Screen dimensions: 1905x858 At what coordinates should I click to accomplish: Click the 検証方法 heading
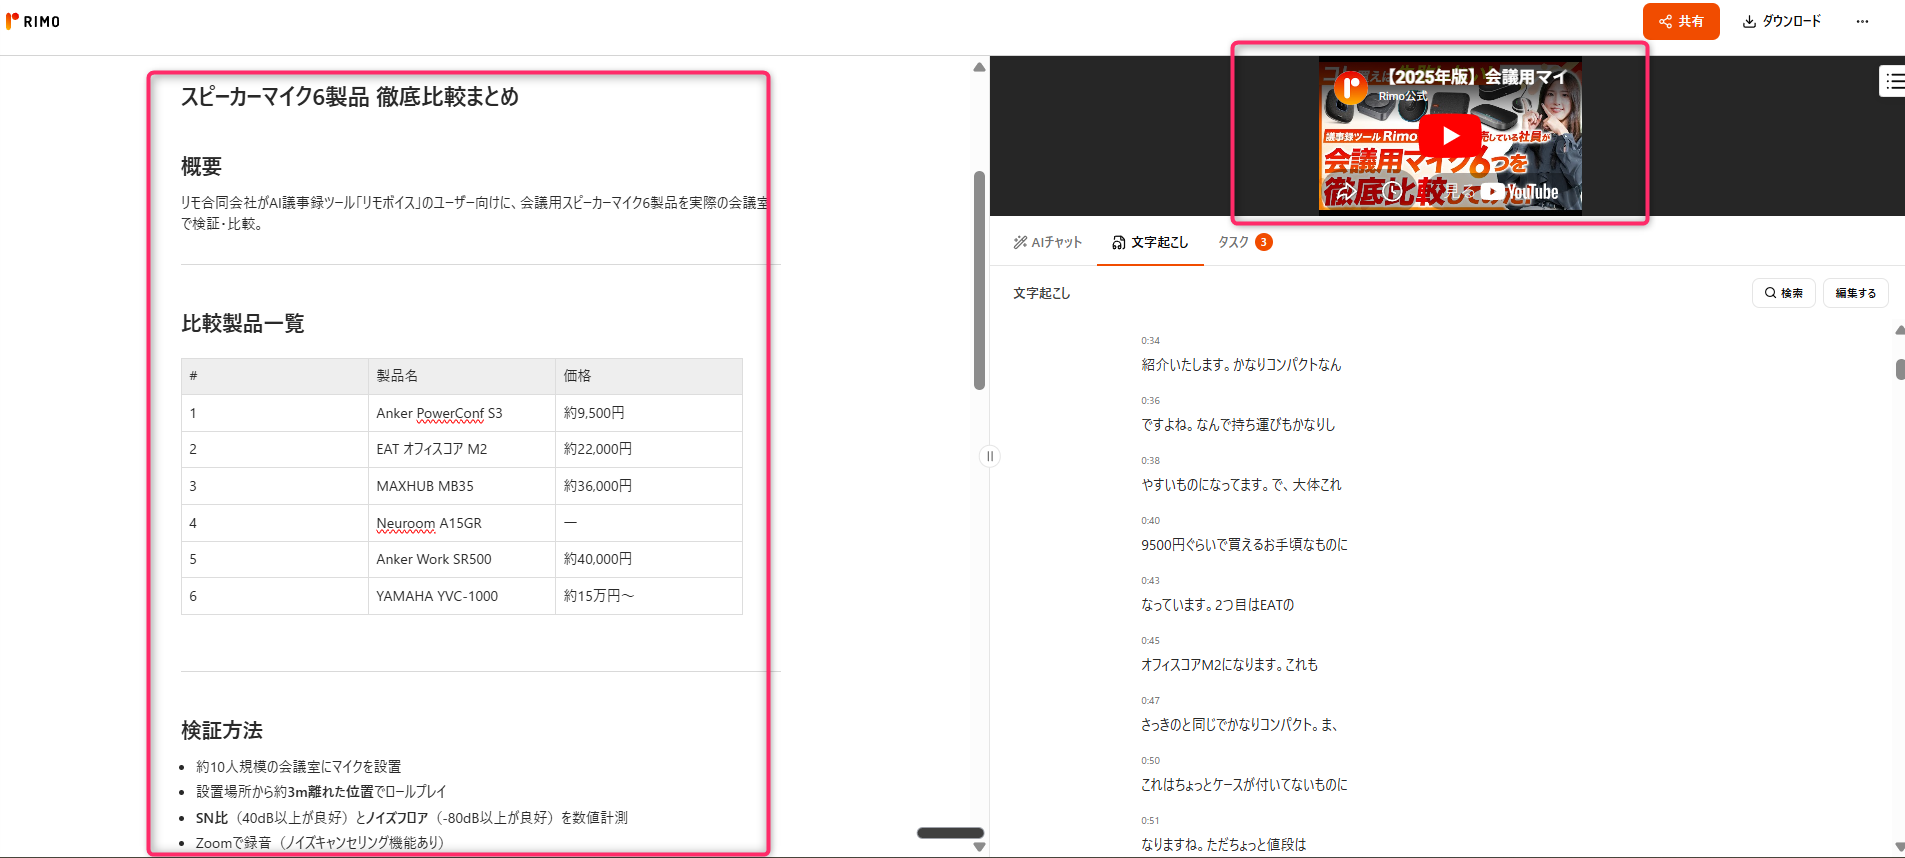pyautogui.click(x=222, y=730)
